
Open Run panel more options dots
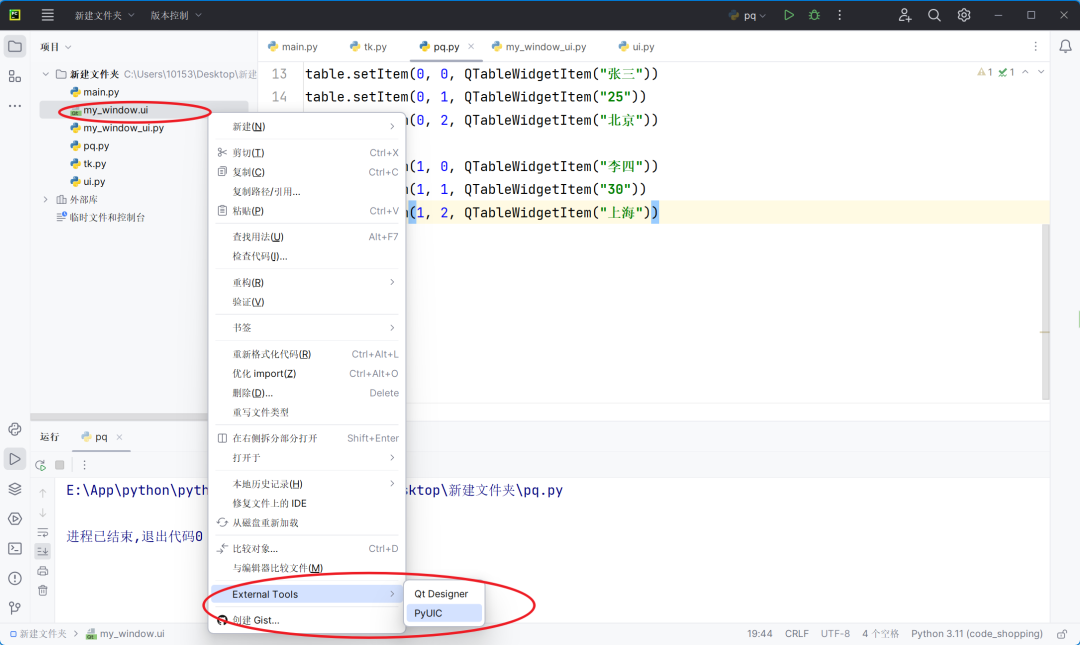[84, 465]
